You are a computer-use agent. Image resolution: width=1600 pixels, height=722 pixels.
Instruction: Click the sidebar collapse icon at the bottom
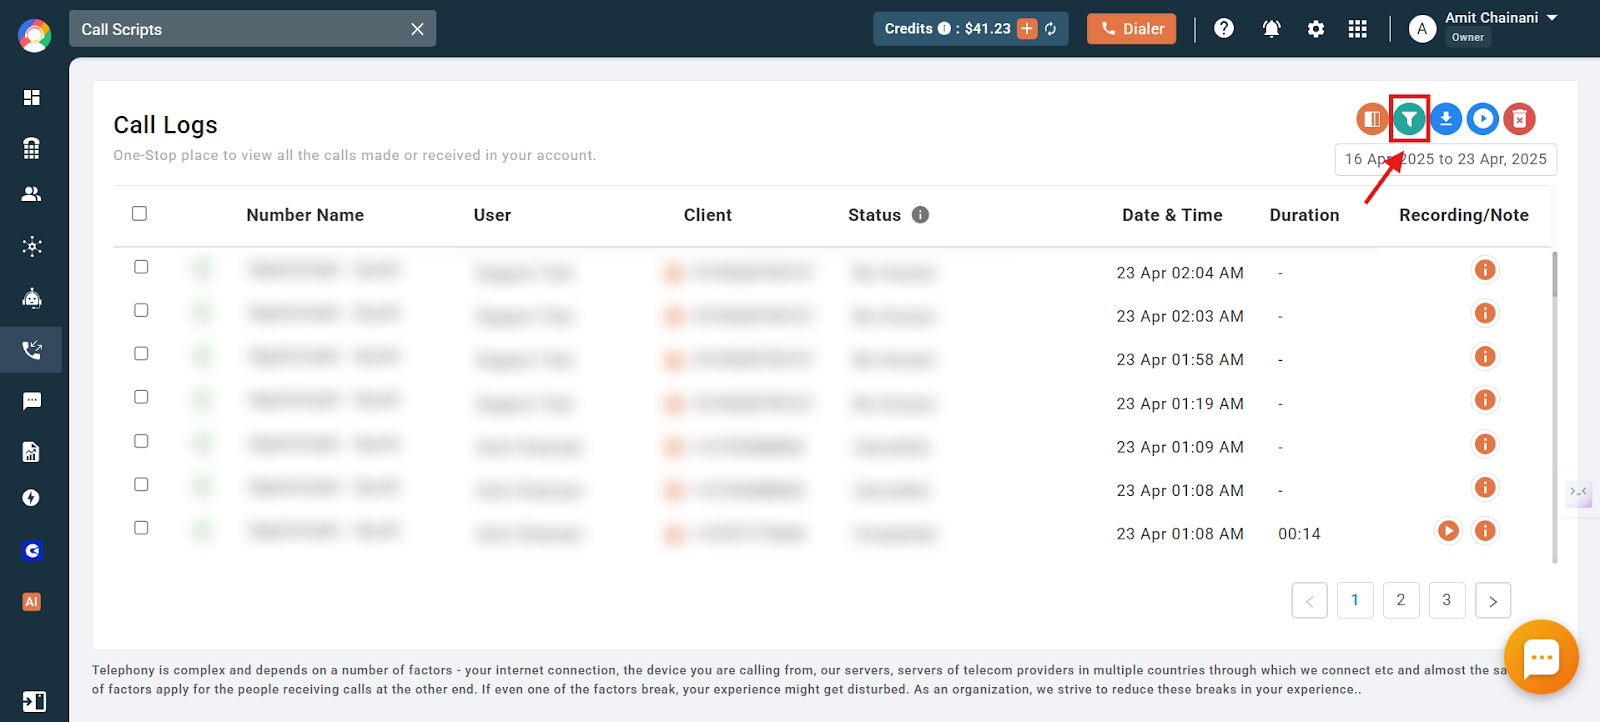34,701
